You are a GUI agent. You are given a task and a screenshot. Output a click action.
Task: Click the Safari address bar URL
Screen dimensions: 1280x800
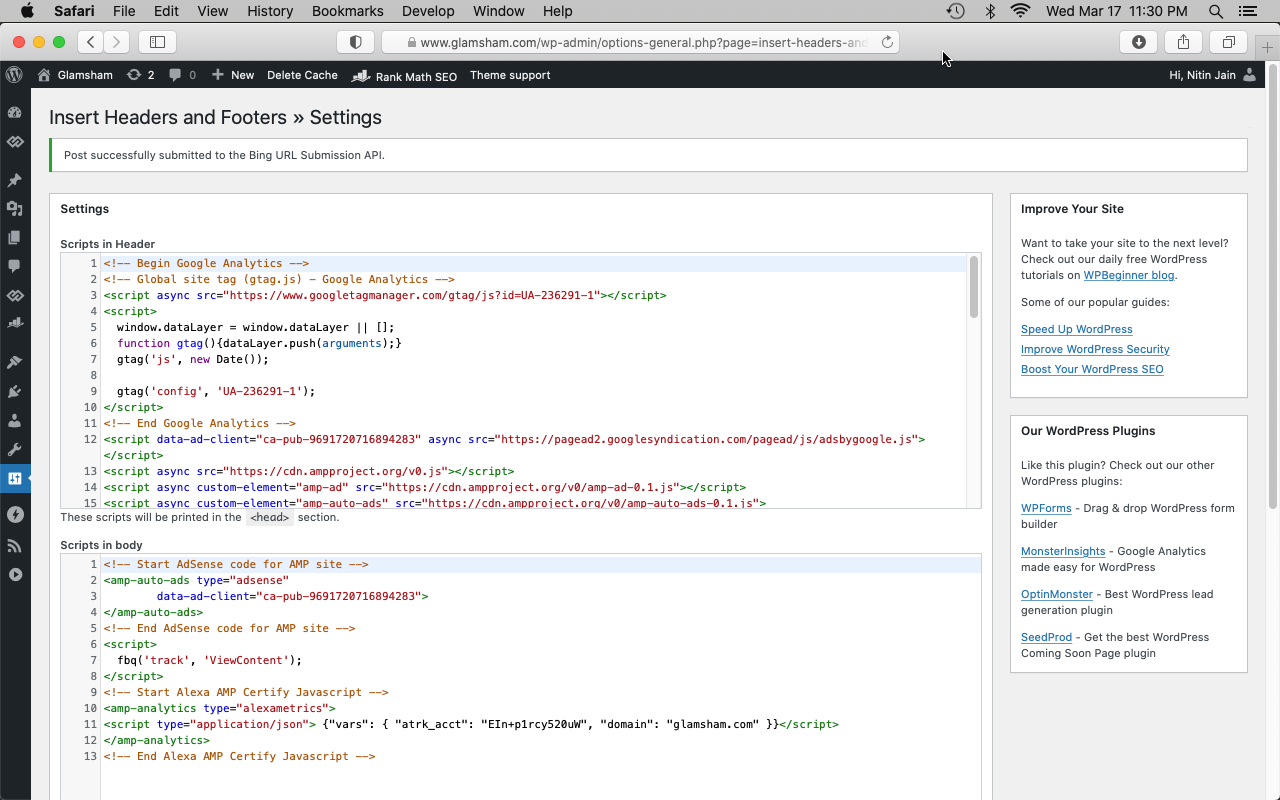click(640, 42)
